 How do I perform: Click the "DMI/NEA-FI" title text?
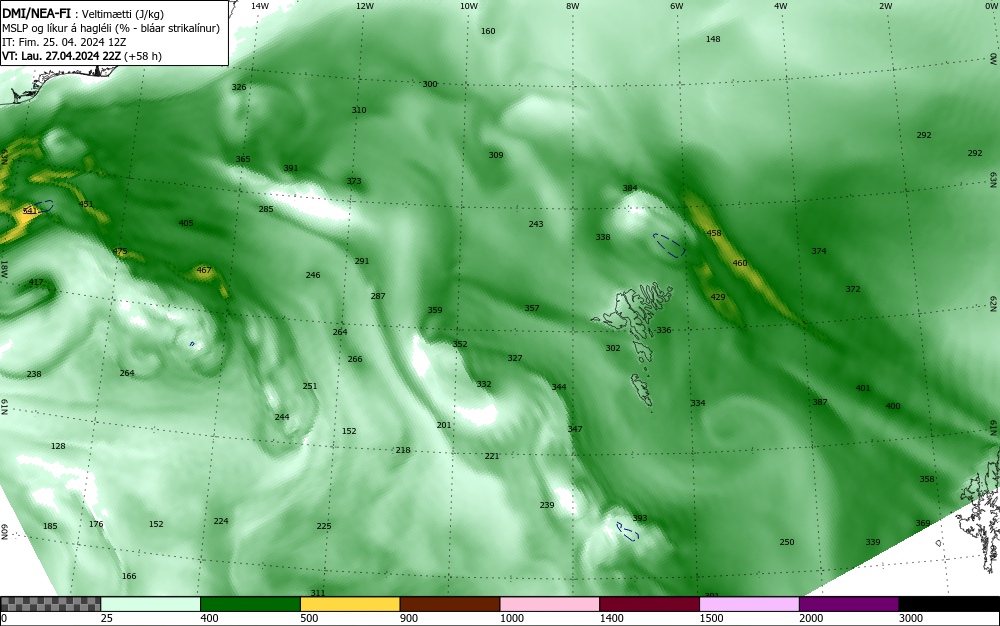36,14
